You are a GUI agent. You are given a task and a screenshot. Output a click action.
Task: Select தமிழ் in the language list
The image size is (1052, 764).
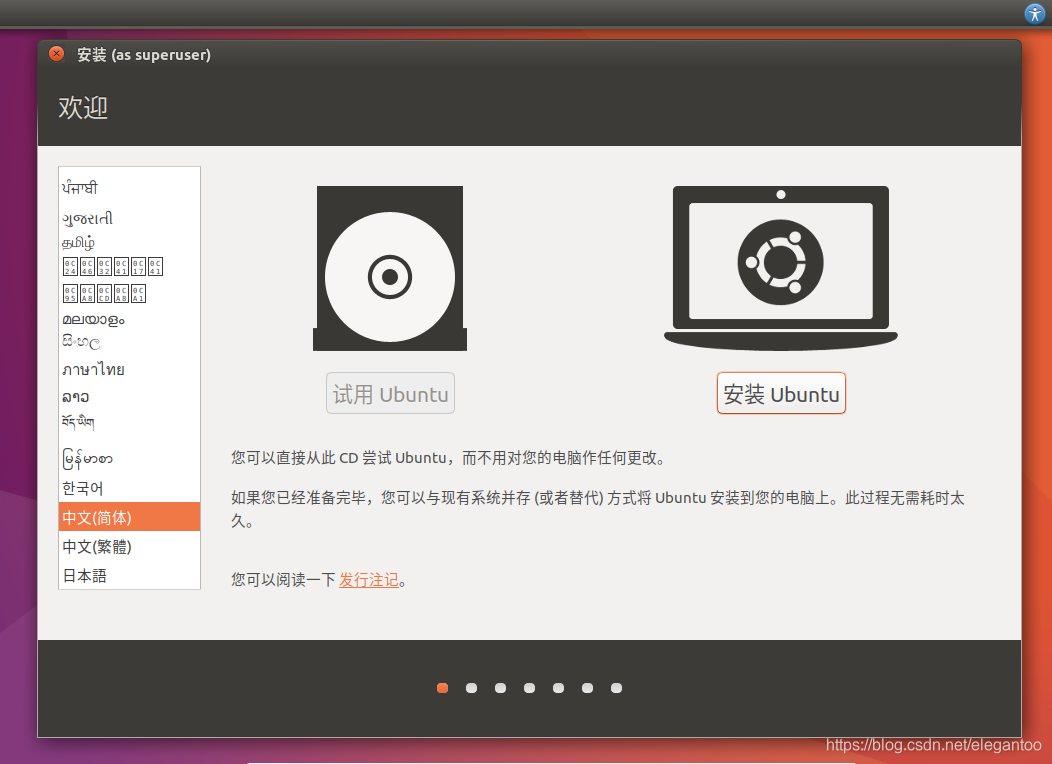(x=129, y=242)
